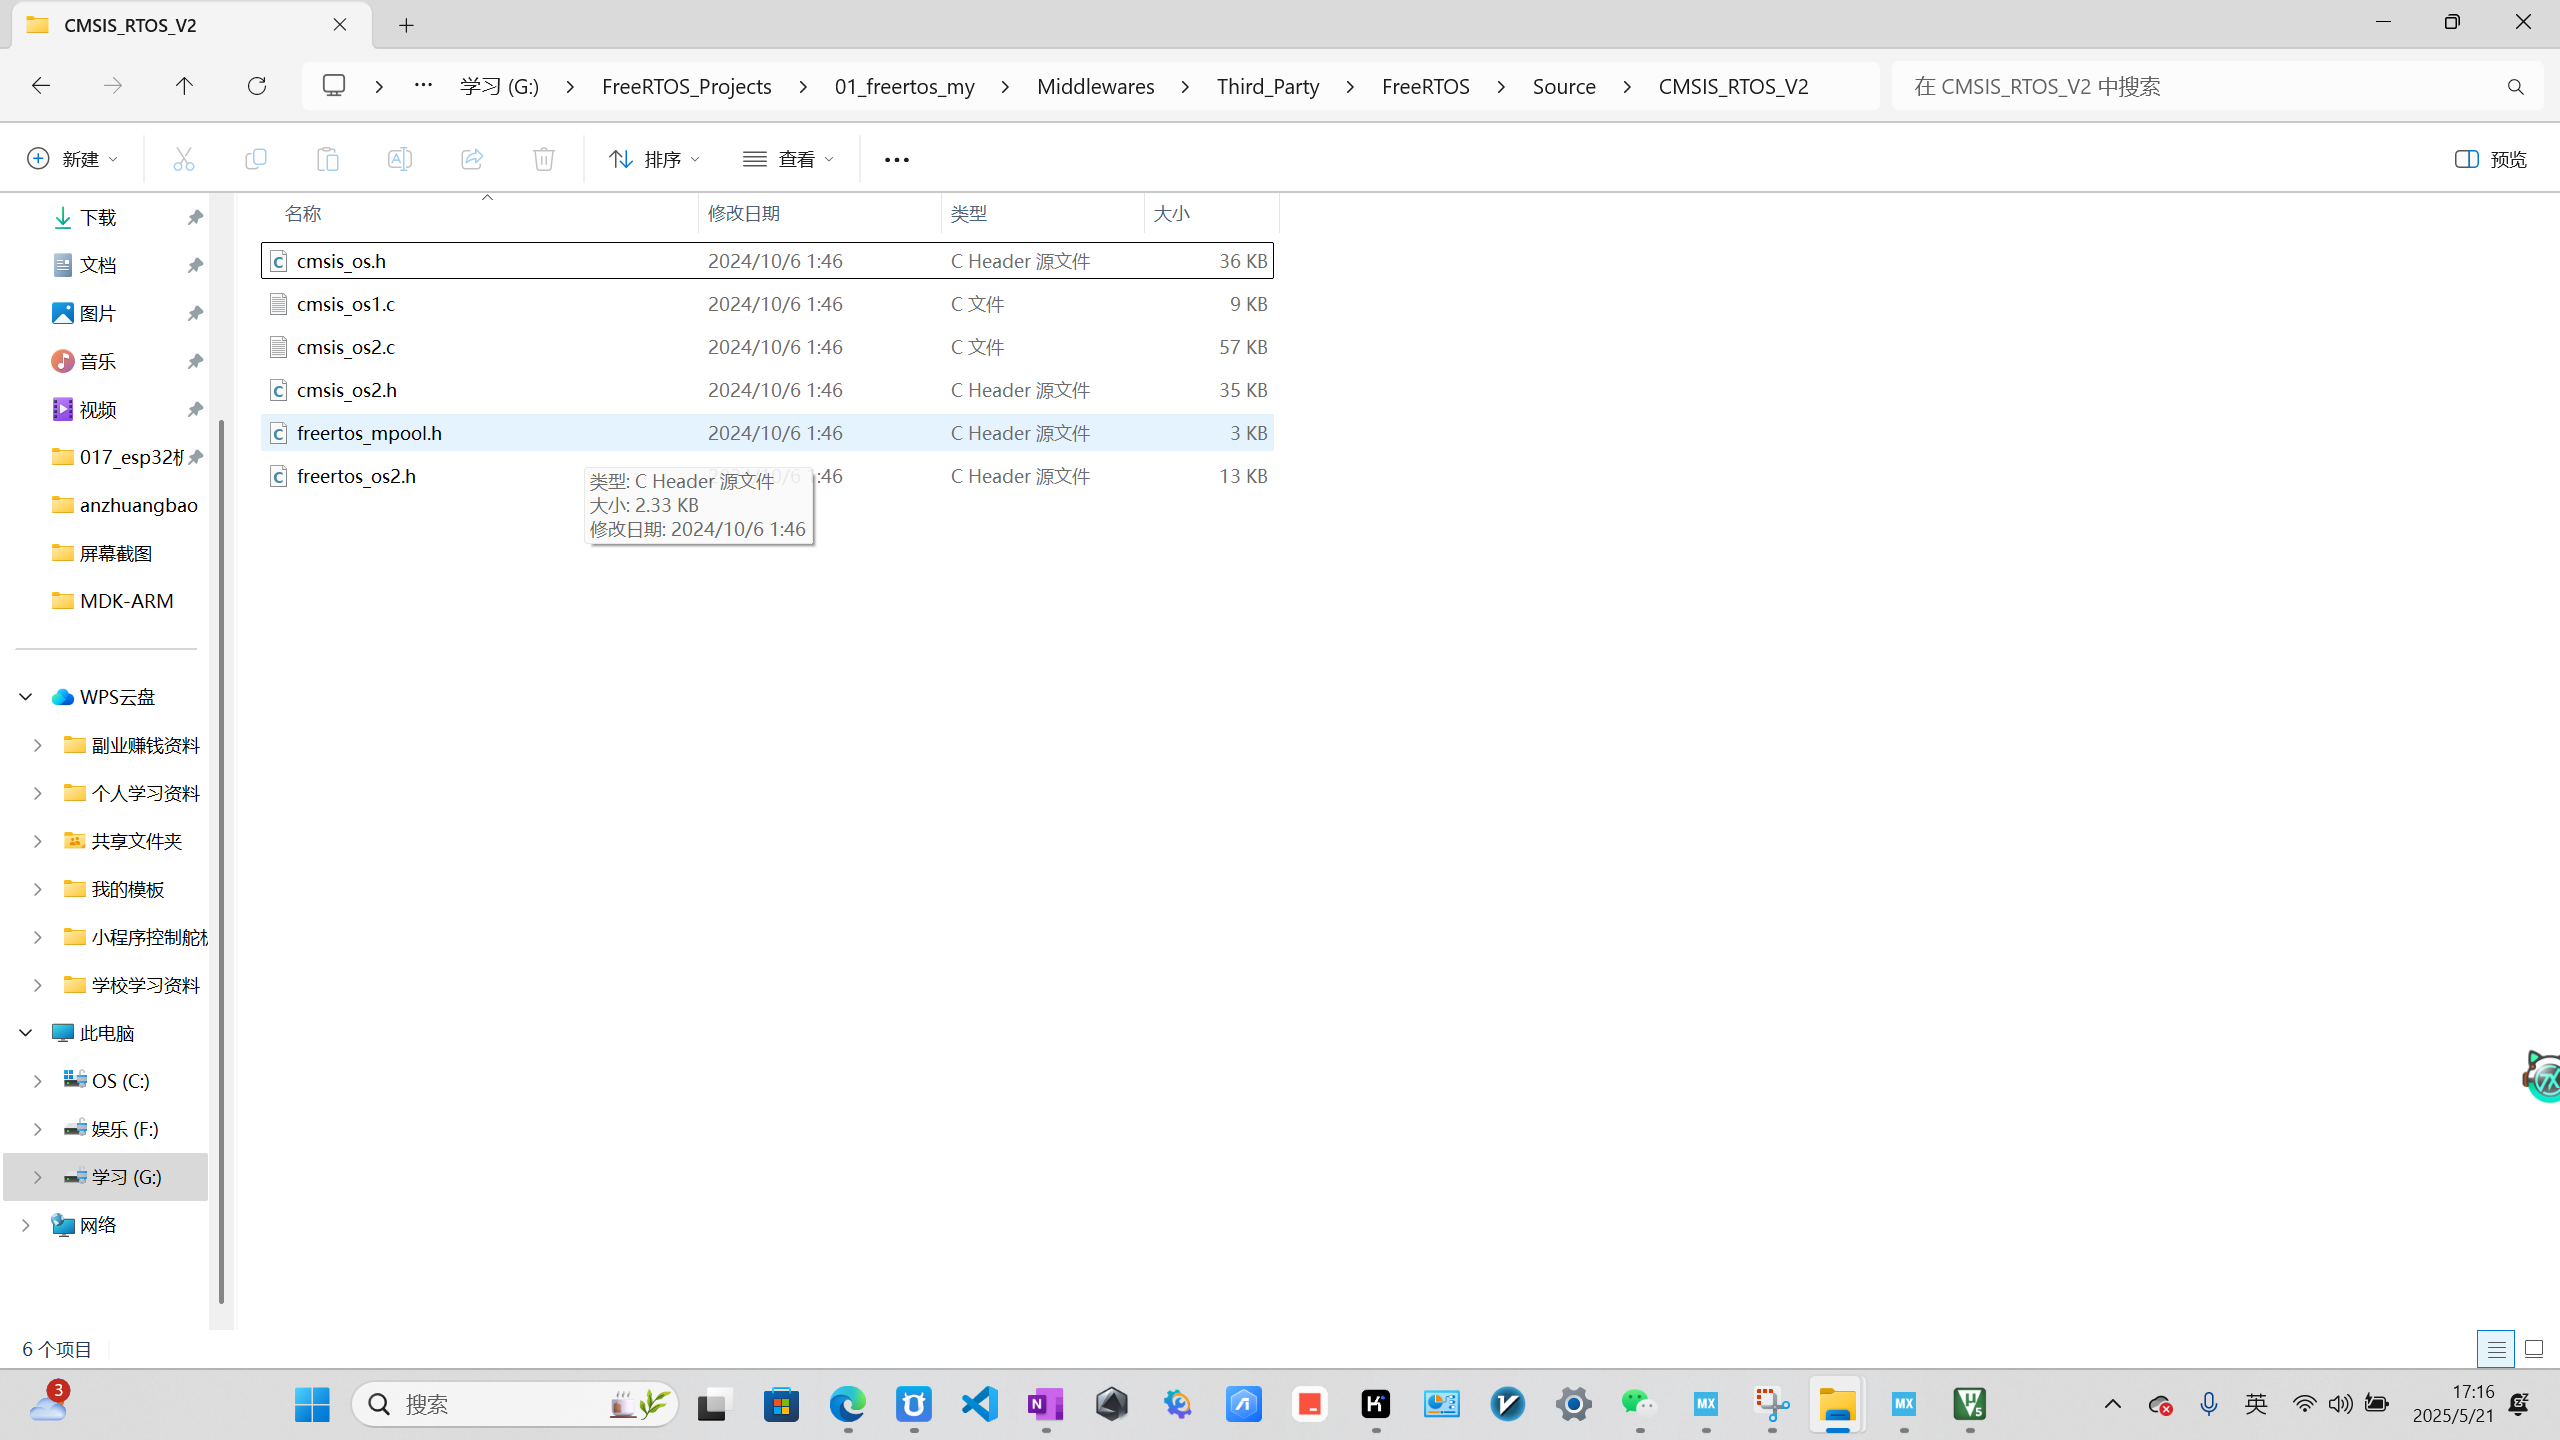Screen dimensions: 2560x1440
Task: Click the Middlewares breadcrumb segment
Action: [1095, 86]
